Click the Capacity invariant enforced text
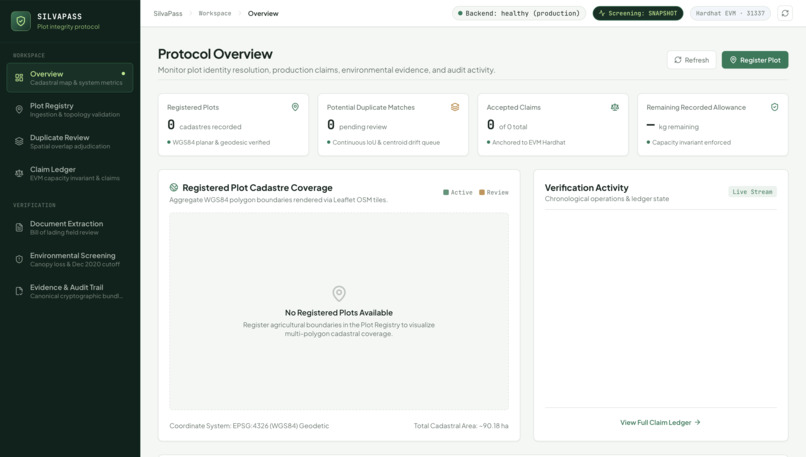This screenshot has width=806, height=457. (691, 142)
